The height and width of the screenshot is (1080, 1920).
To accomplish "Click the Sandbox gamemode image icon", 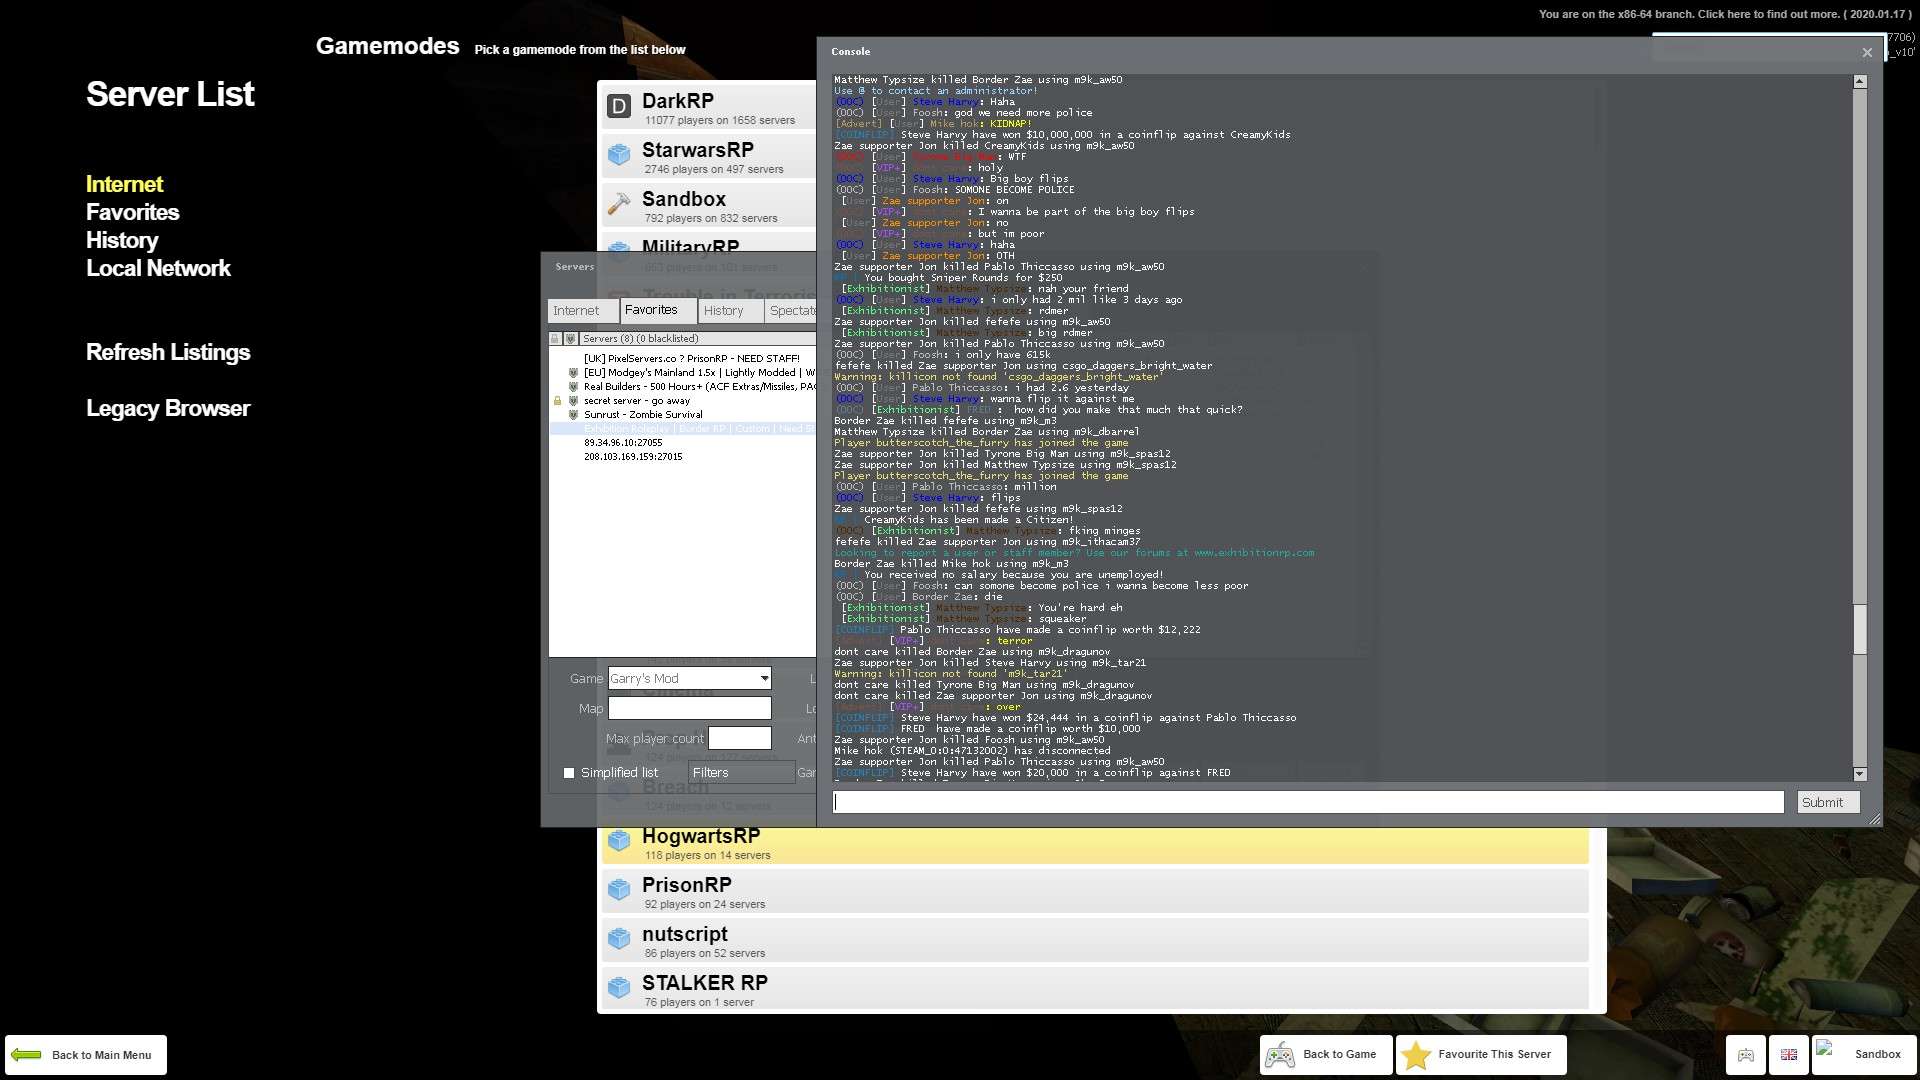I will (x=1826, y=1049).
